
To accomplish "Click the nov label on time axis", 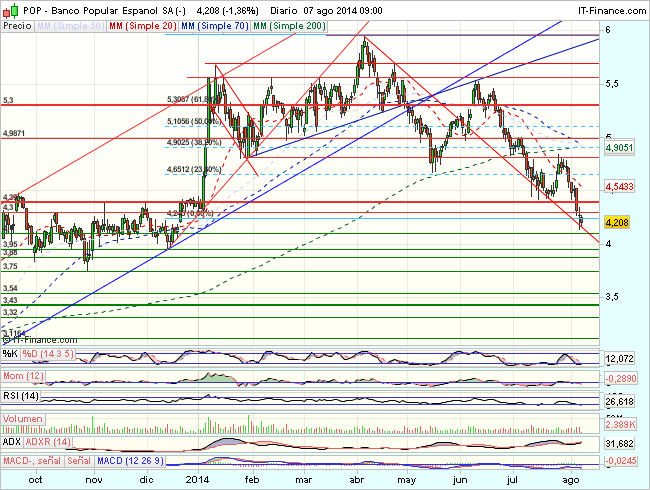I will [x=94, y=480].
